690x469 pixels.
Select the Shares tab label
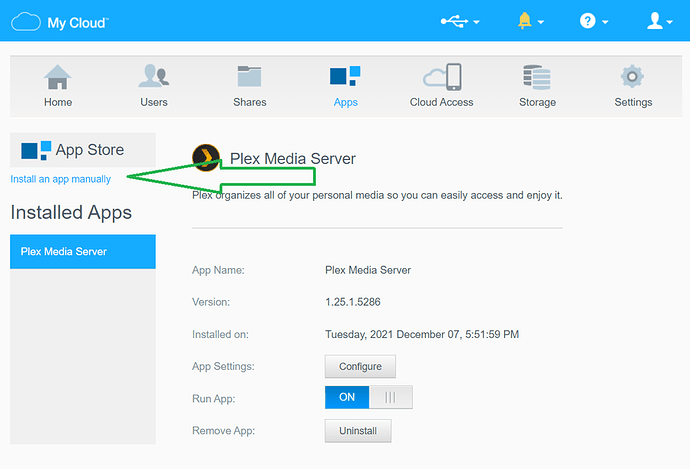[x=250, y=102]
